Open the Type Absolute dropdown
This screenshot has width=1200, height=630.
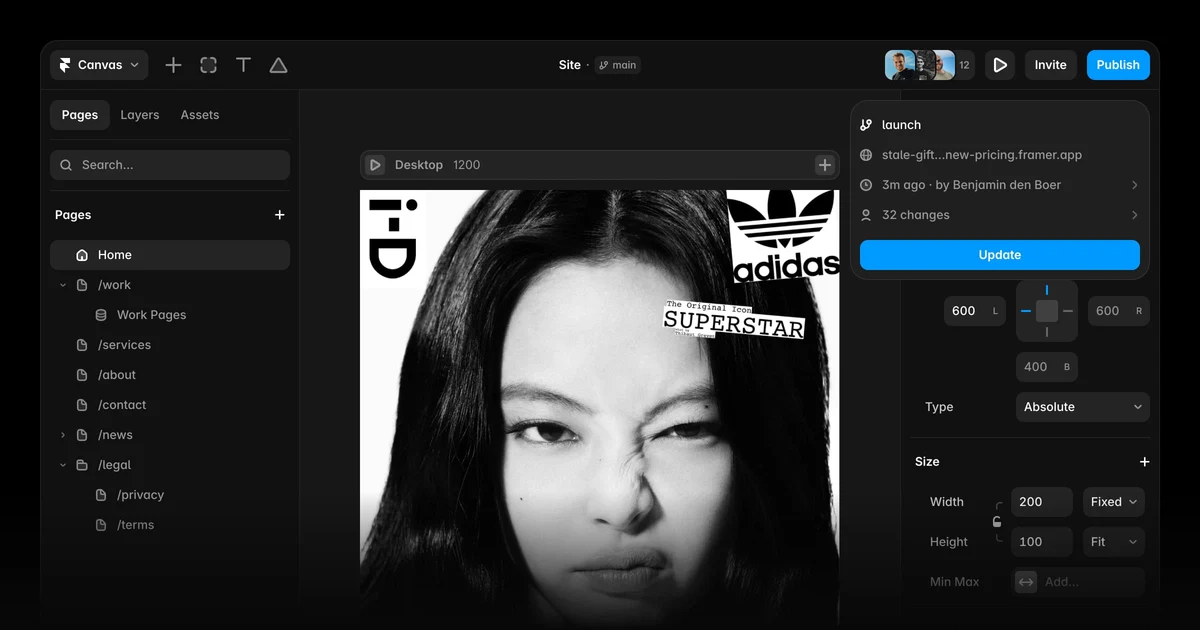point(1083,407)
